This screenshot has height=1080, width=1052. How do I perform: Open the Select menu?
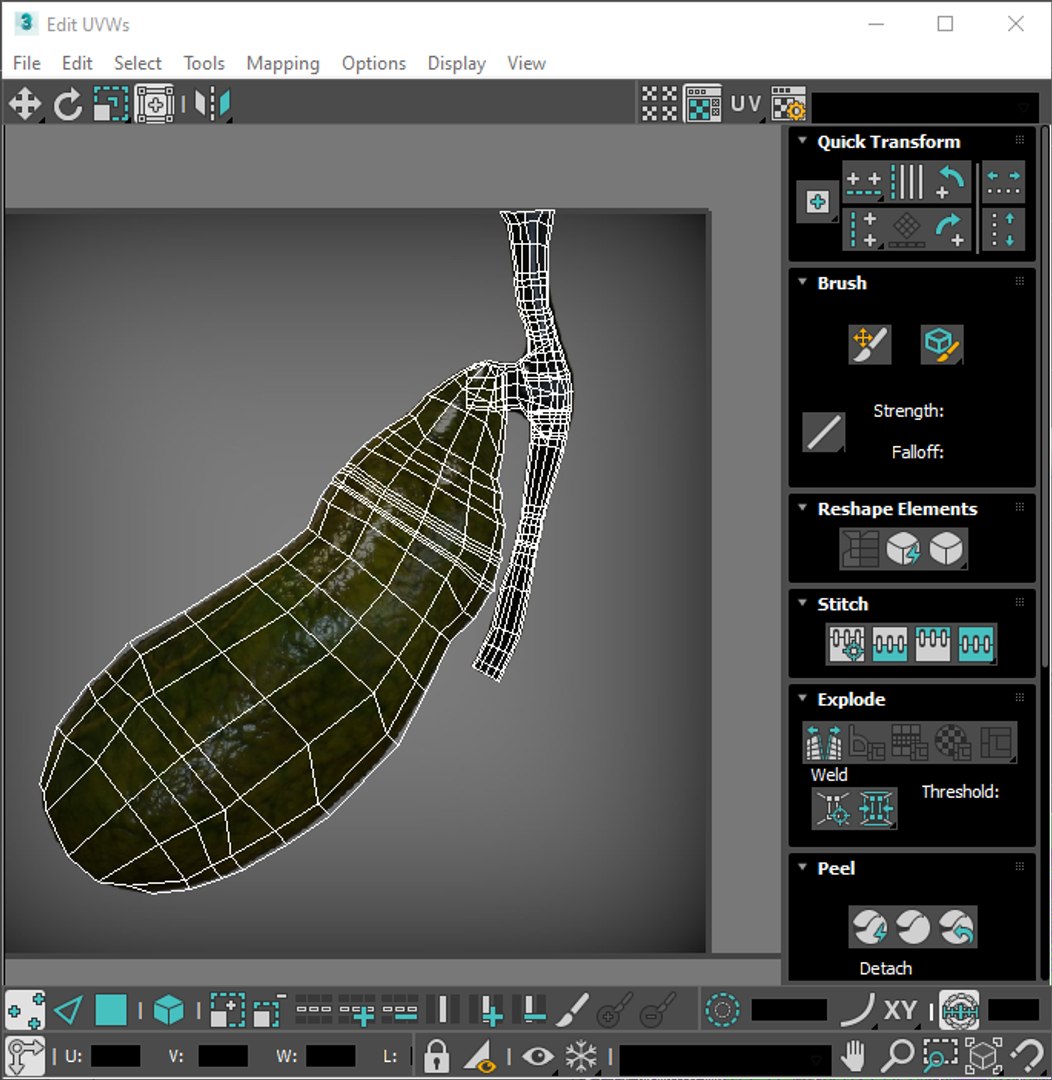coord(138,63)
